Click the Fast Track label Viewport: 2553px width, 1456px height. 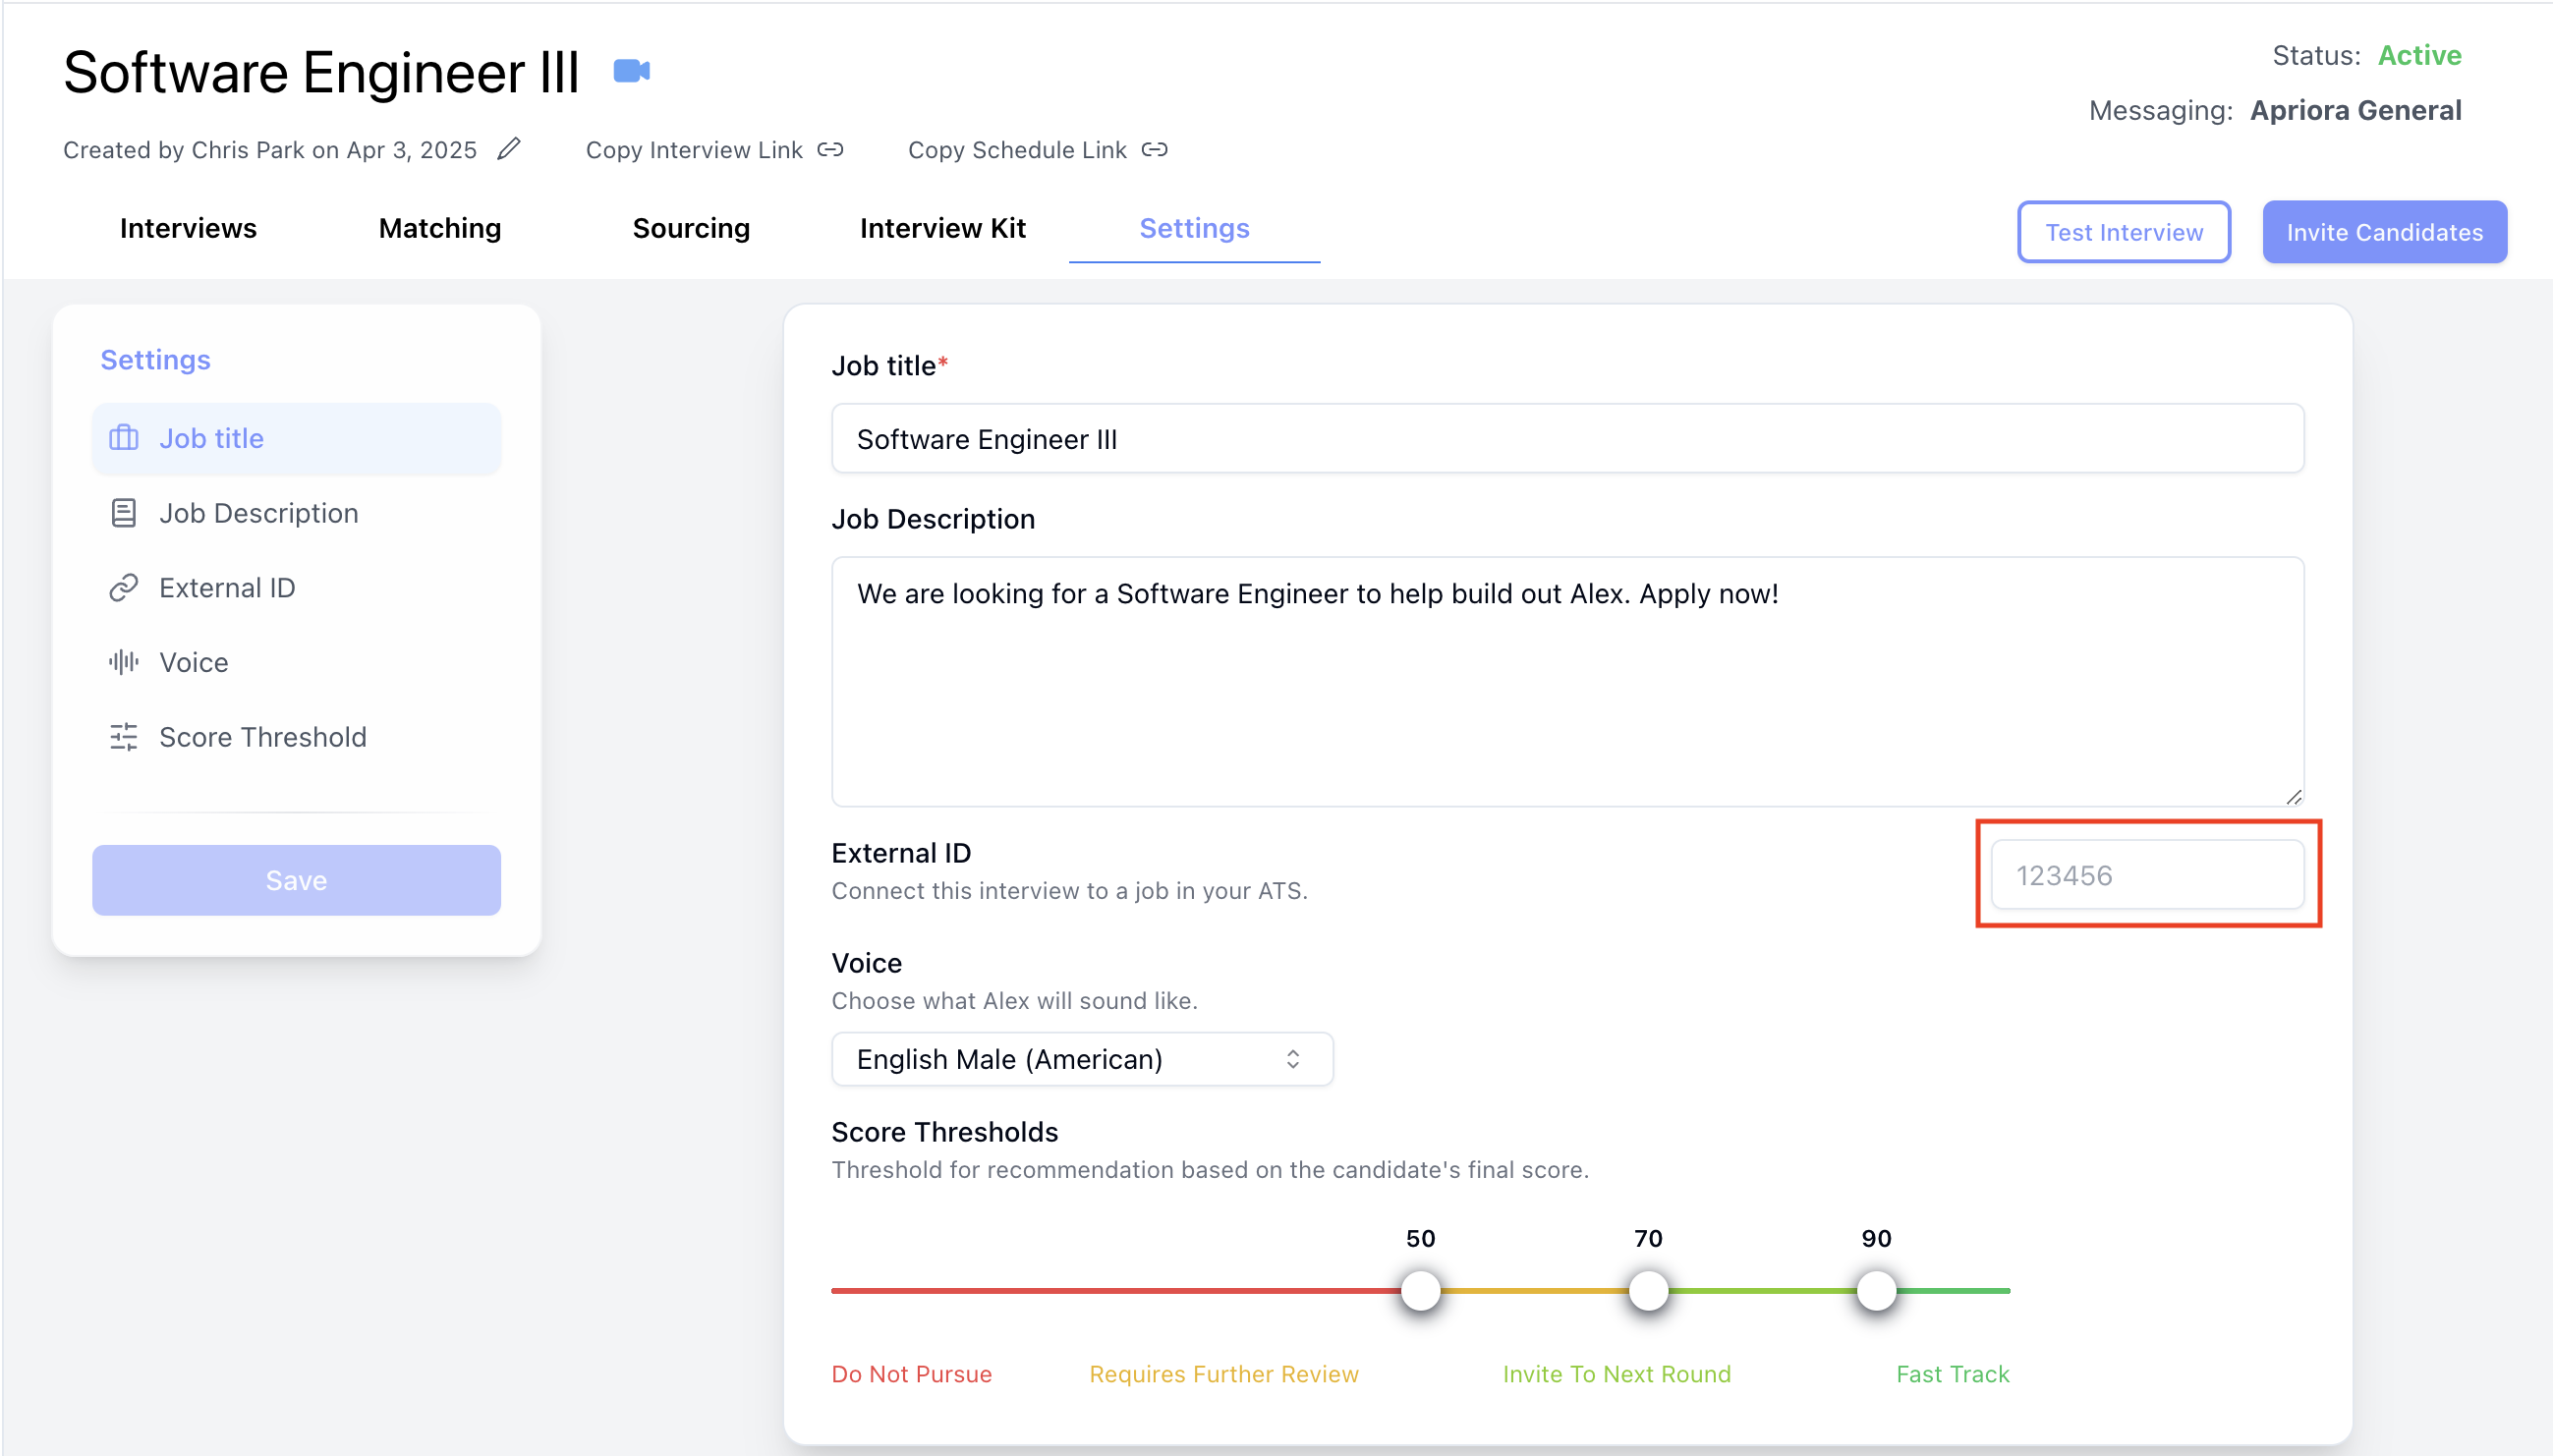click(1952, 1374)
